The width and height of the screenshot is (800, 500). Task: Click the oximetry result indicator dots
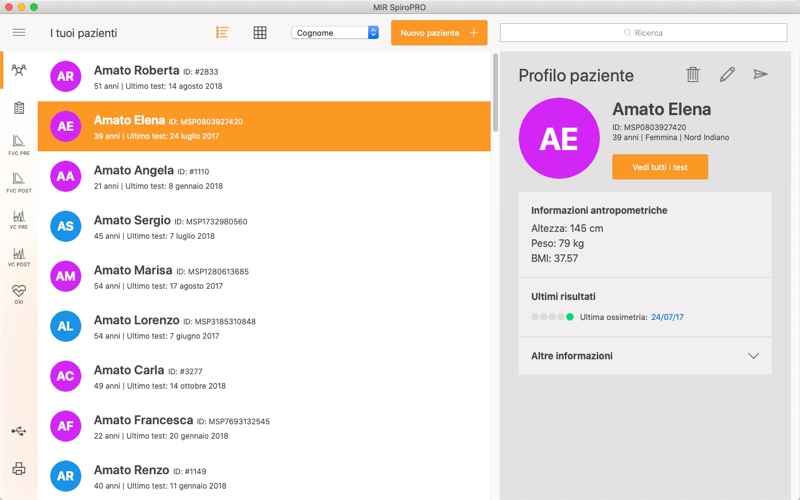point(552,317)
